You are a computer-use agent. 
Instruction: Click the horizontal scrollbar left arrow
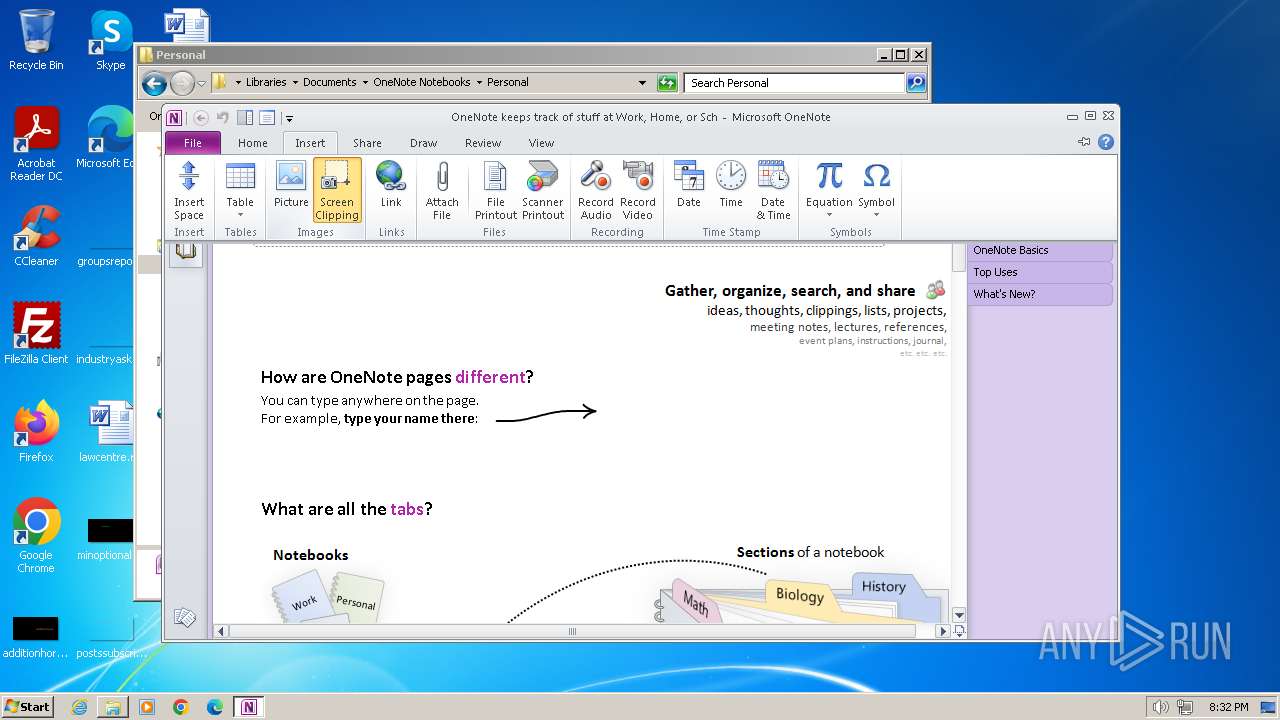[222, 631]
